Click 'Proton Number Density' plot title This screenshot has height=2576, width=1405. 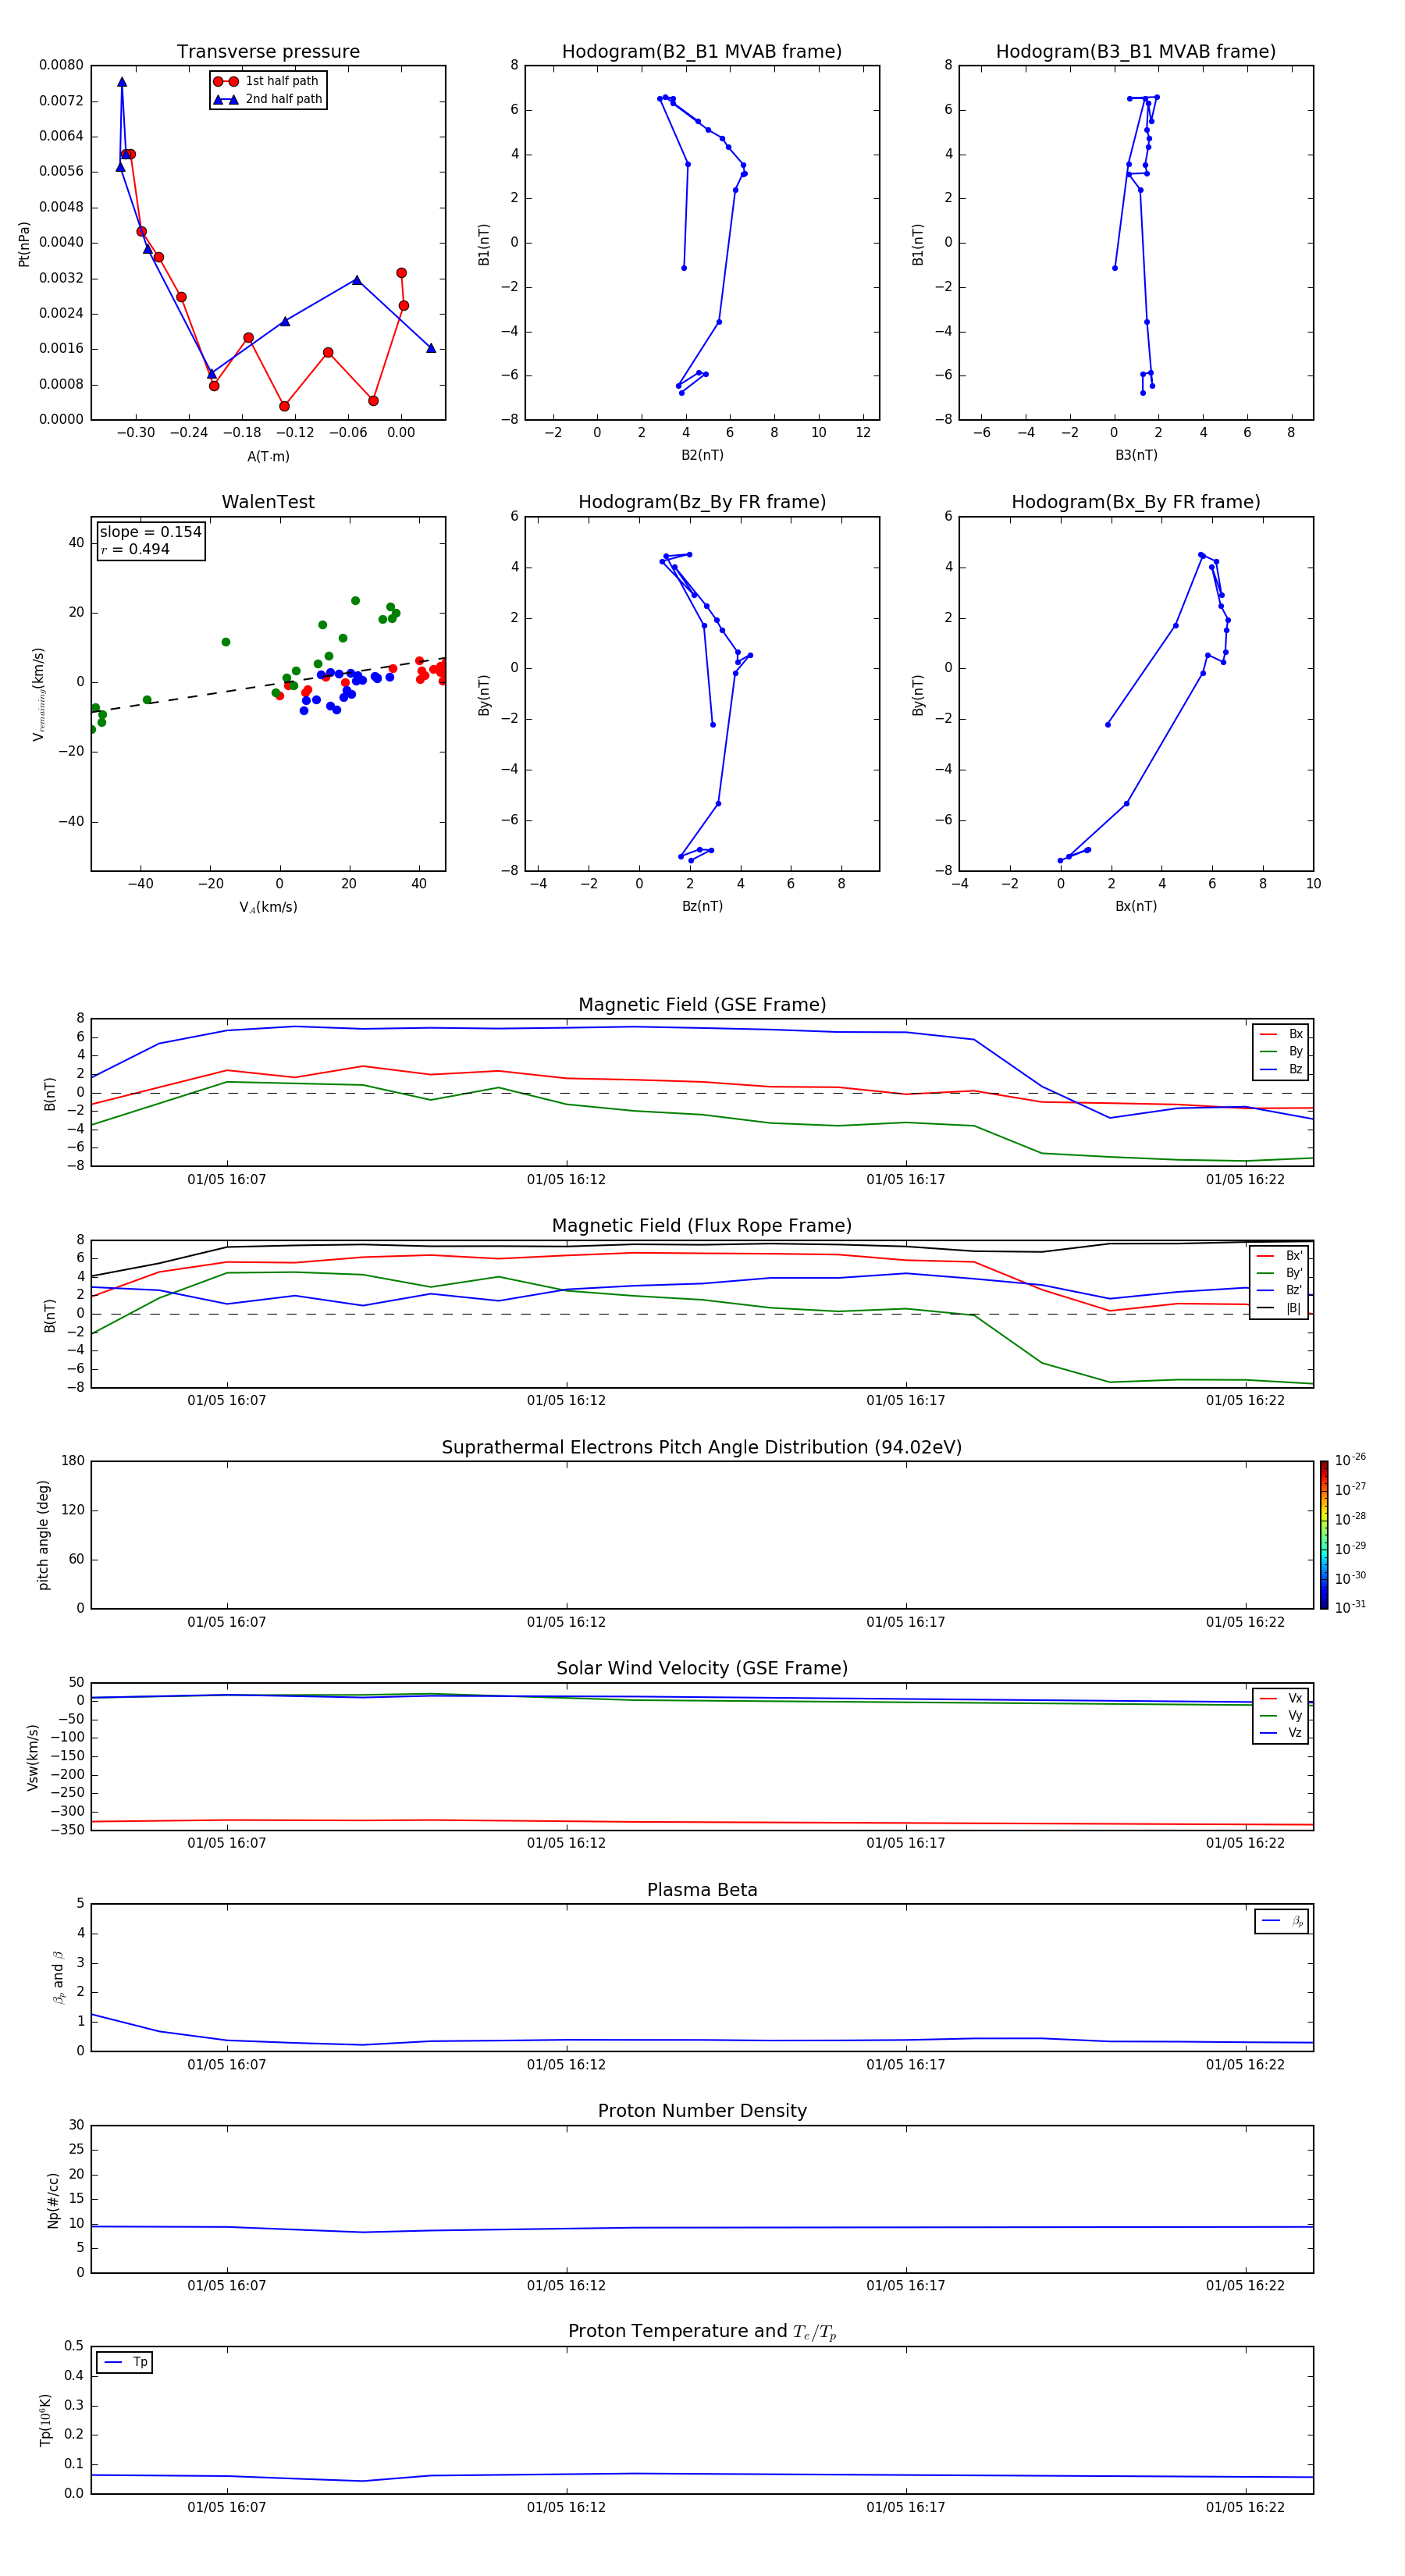[702, 2111]
